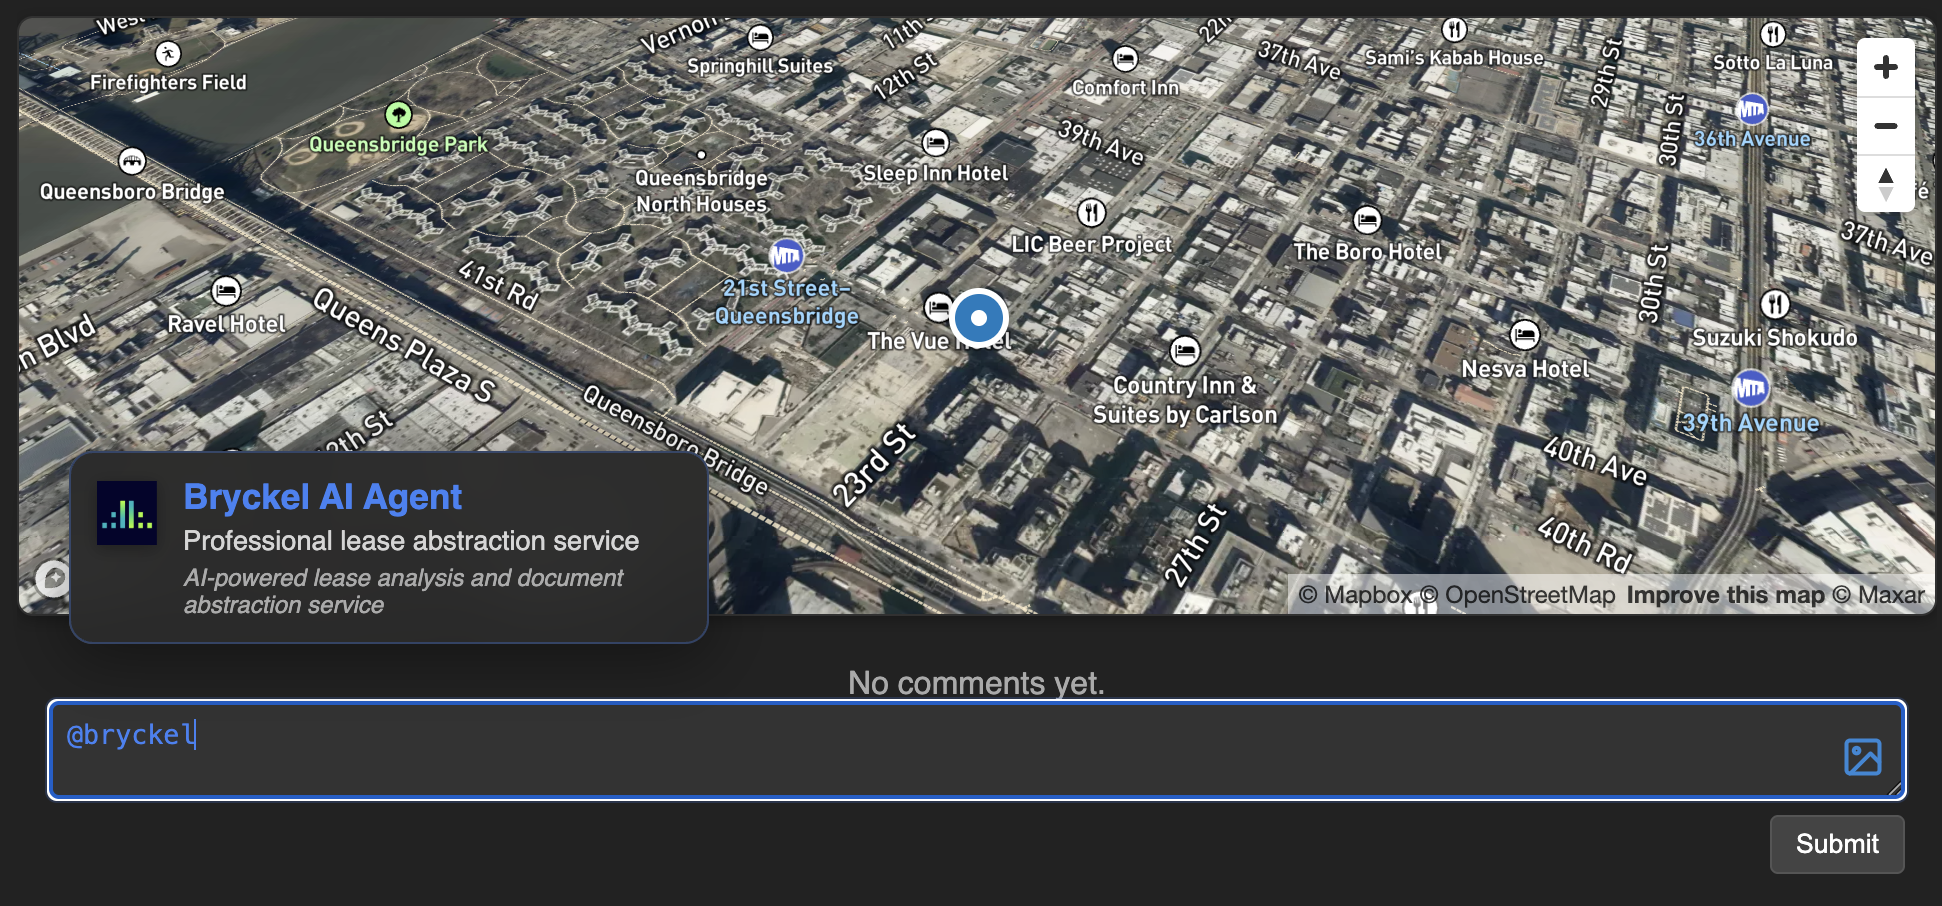Click the Queensbridge Park green marker

coord(399,115)
